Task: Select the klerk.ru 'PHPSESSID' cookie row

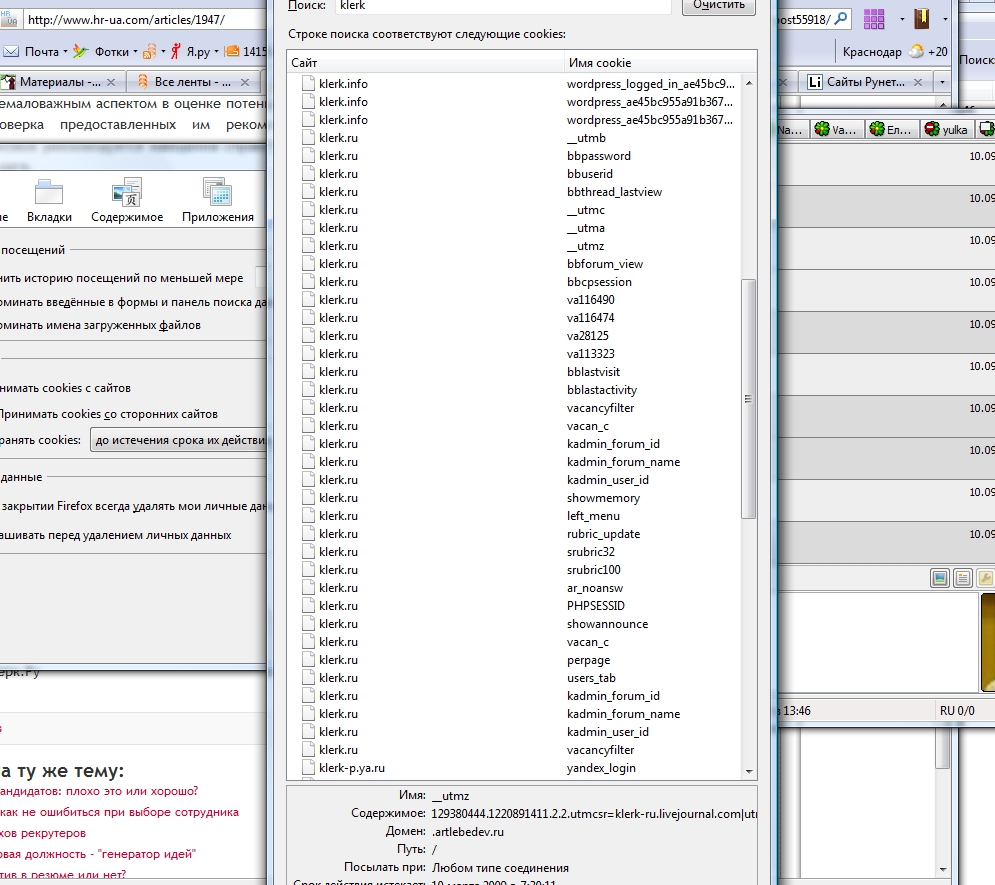Action: (514, 606)
